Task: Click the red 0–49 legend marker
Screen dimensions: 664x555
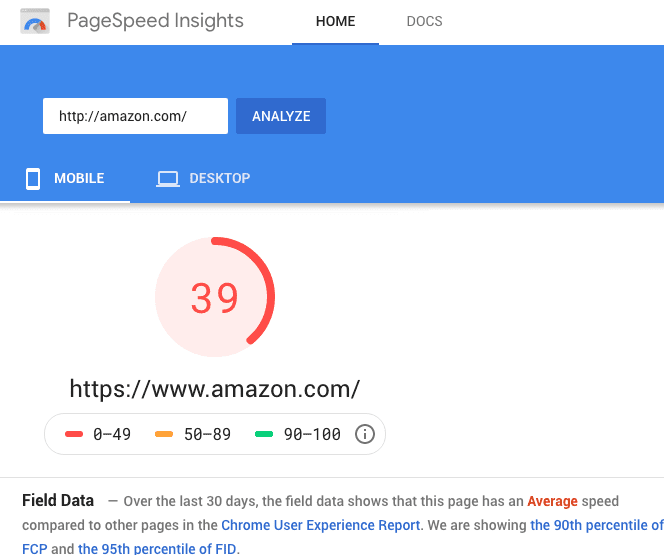Action: 74,434
